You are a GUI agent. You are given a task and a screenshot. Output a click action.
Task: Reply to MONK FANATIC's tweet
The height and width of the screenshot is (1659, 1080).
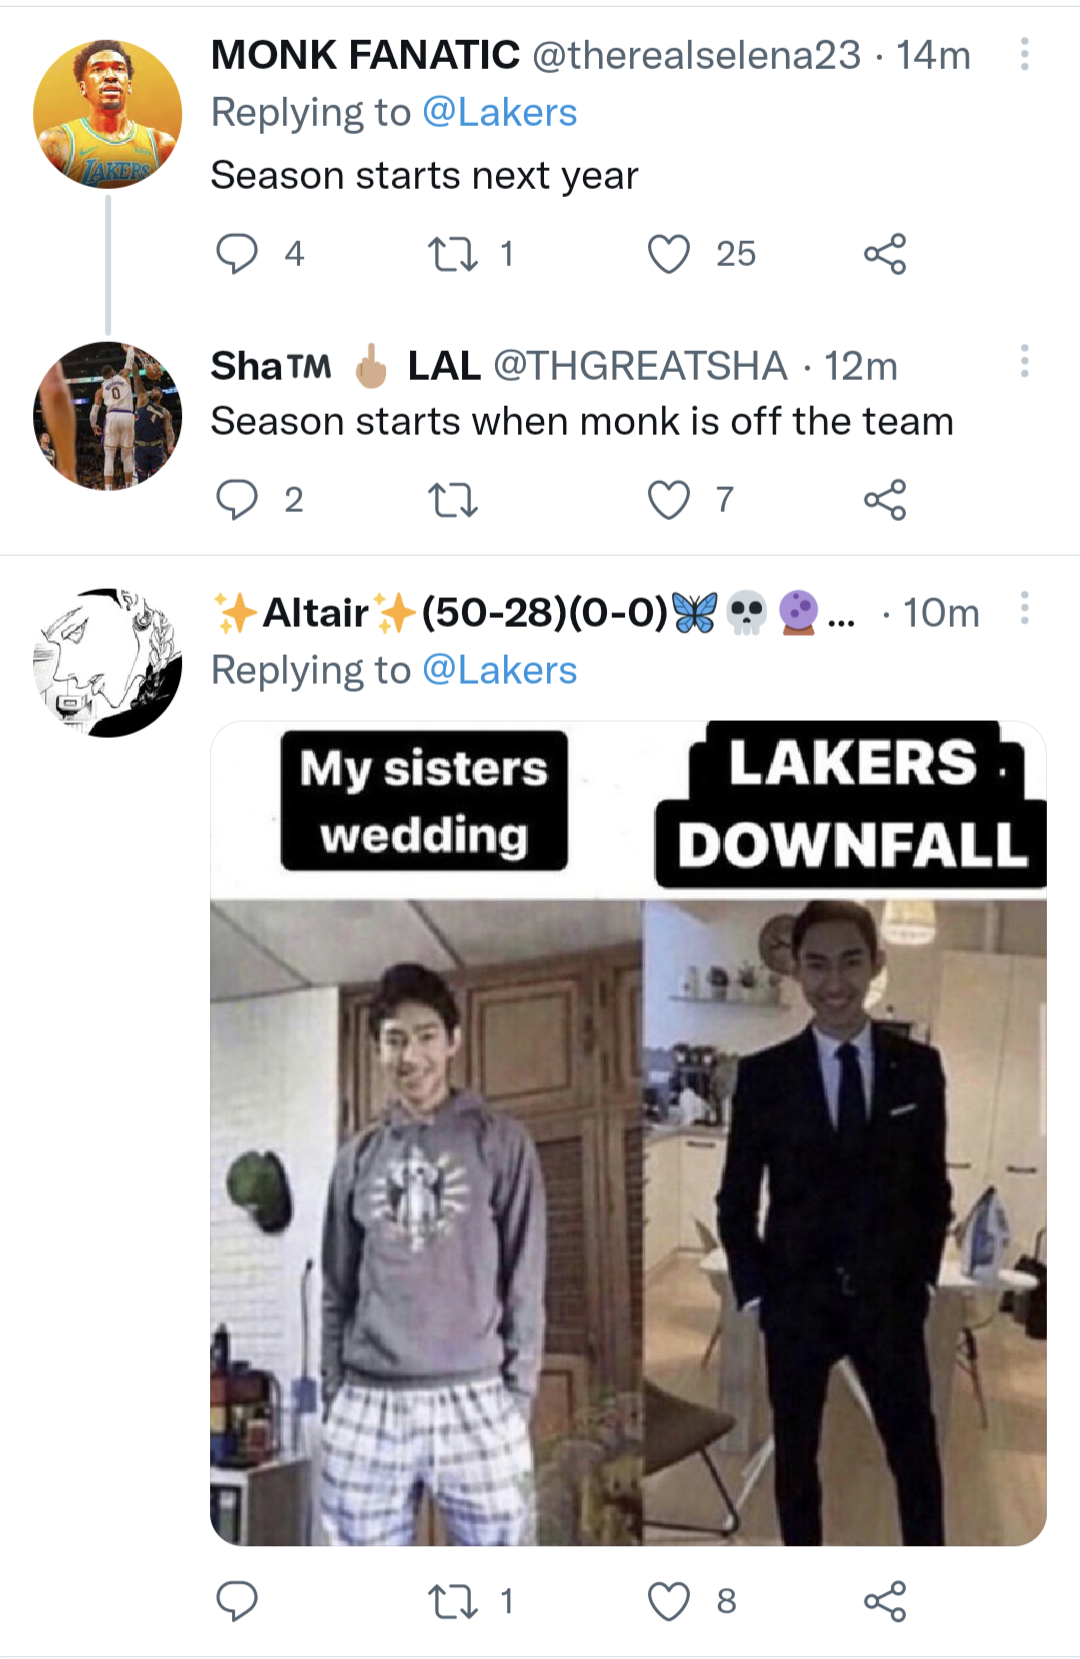(237, 253)
